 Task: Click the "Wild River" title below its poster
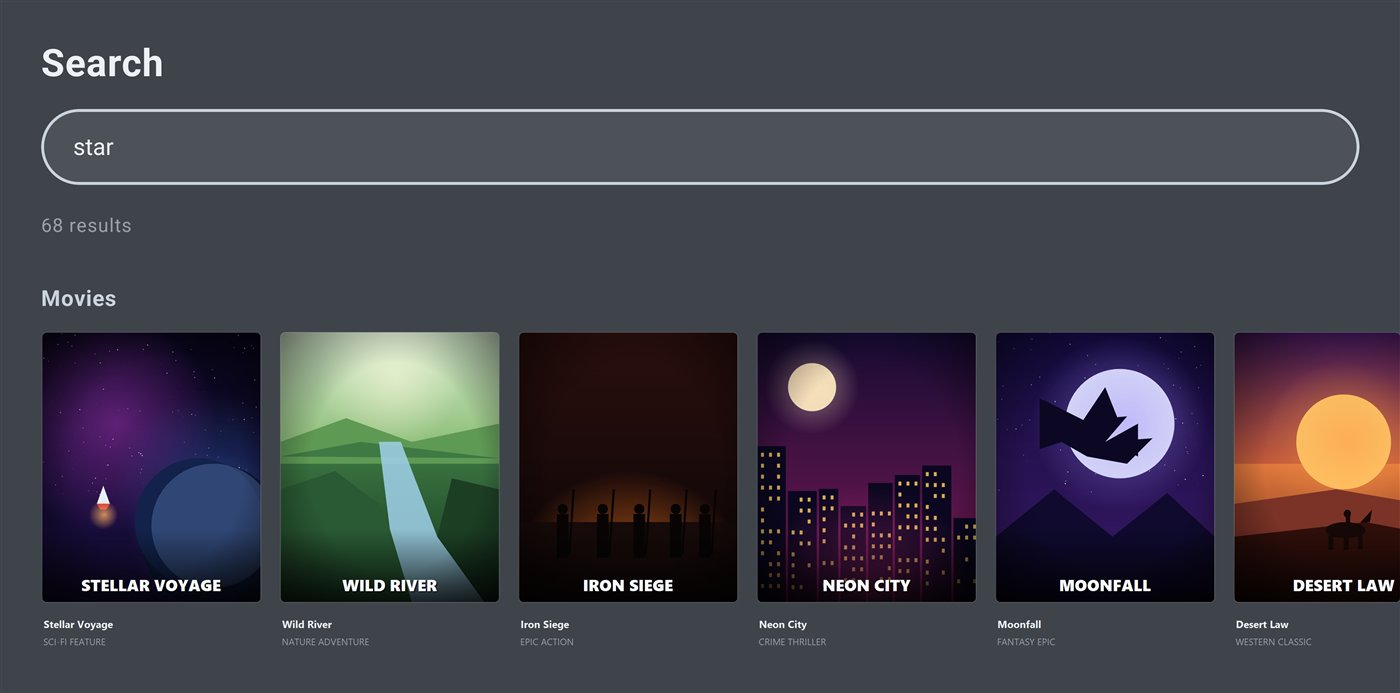(x=307, y=625)
